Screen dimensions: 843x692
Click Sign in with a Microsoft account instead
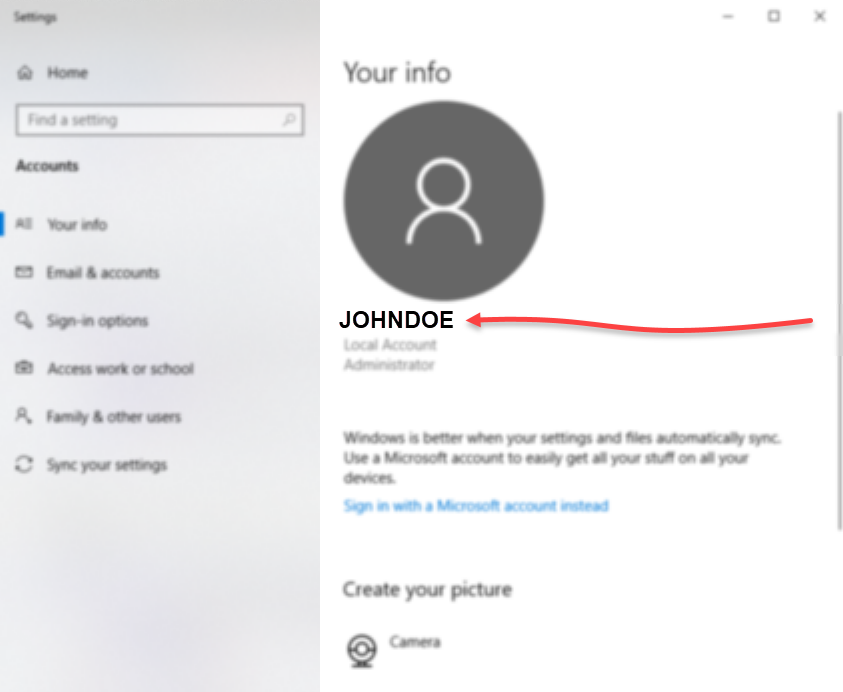[x=476, y=505]
